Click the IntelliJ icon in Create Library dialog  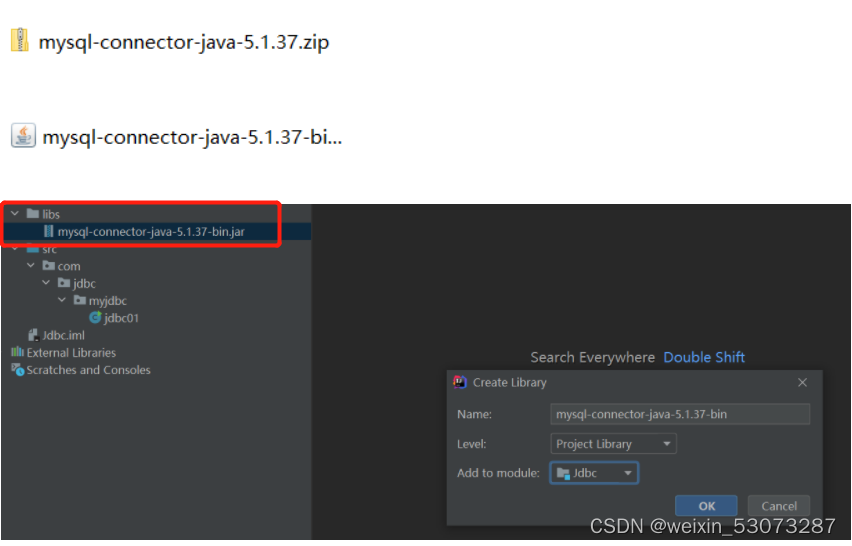point(460,382)
